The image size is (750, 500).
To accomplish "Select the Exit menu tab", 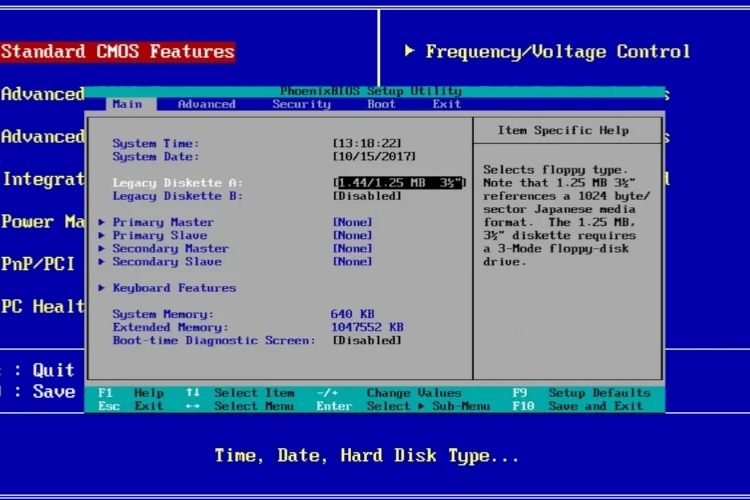I will 446,104.
